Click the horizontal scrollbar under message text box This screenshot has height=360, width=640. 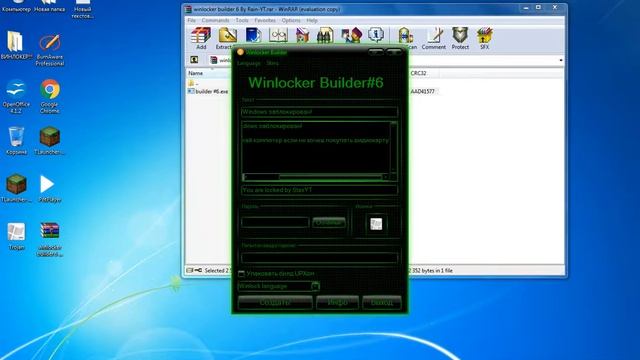(x=315, y=177)
